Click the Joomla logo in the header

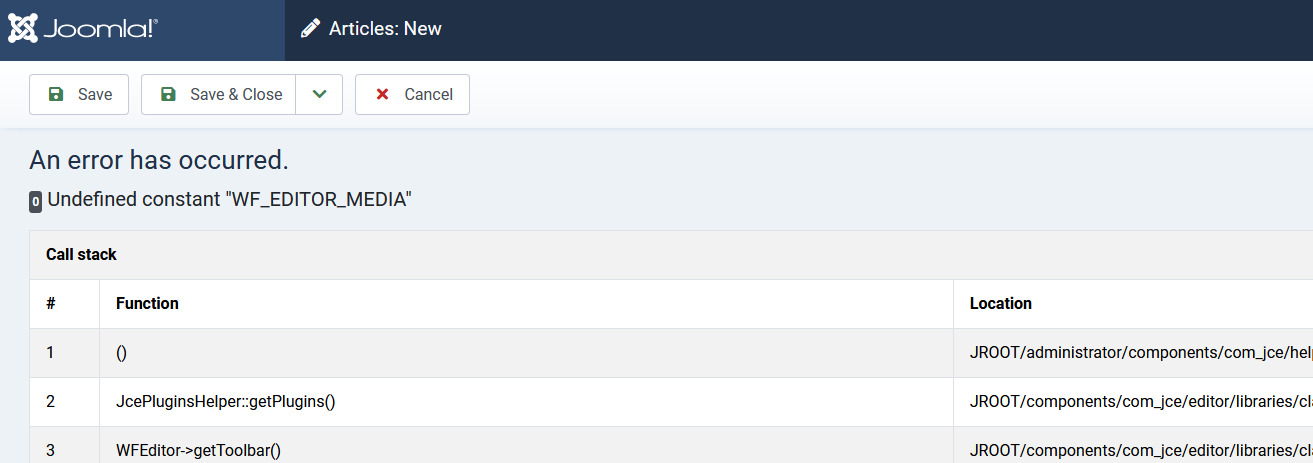tap(83, 29)
